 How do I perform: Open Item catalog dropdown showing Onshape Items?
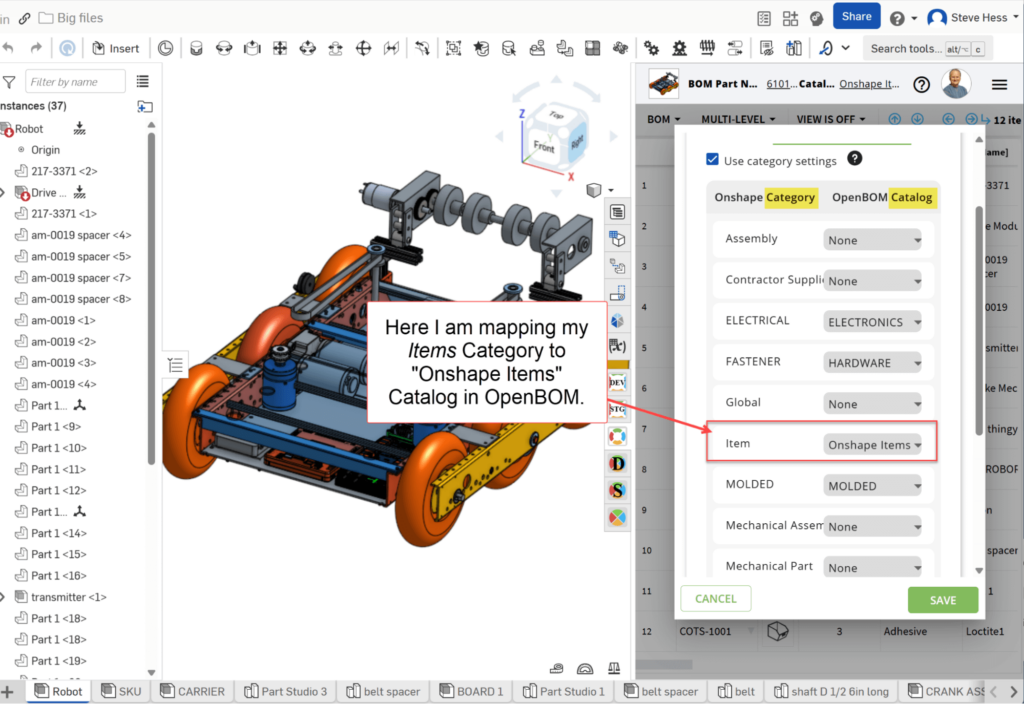(x=872, y=445)
